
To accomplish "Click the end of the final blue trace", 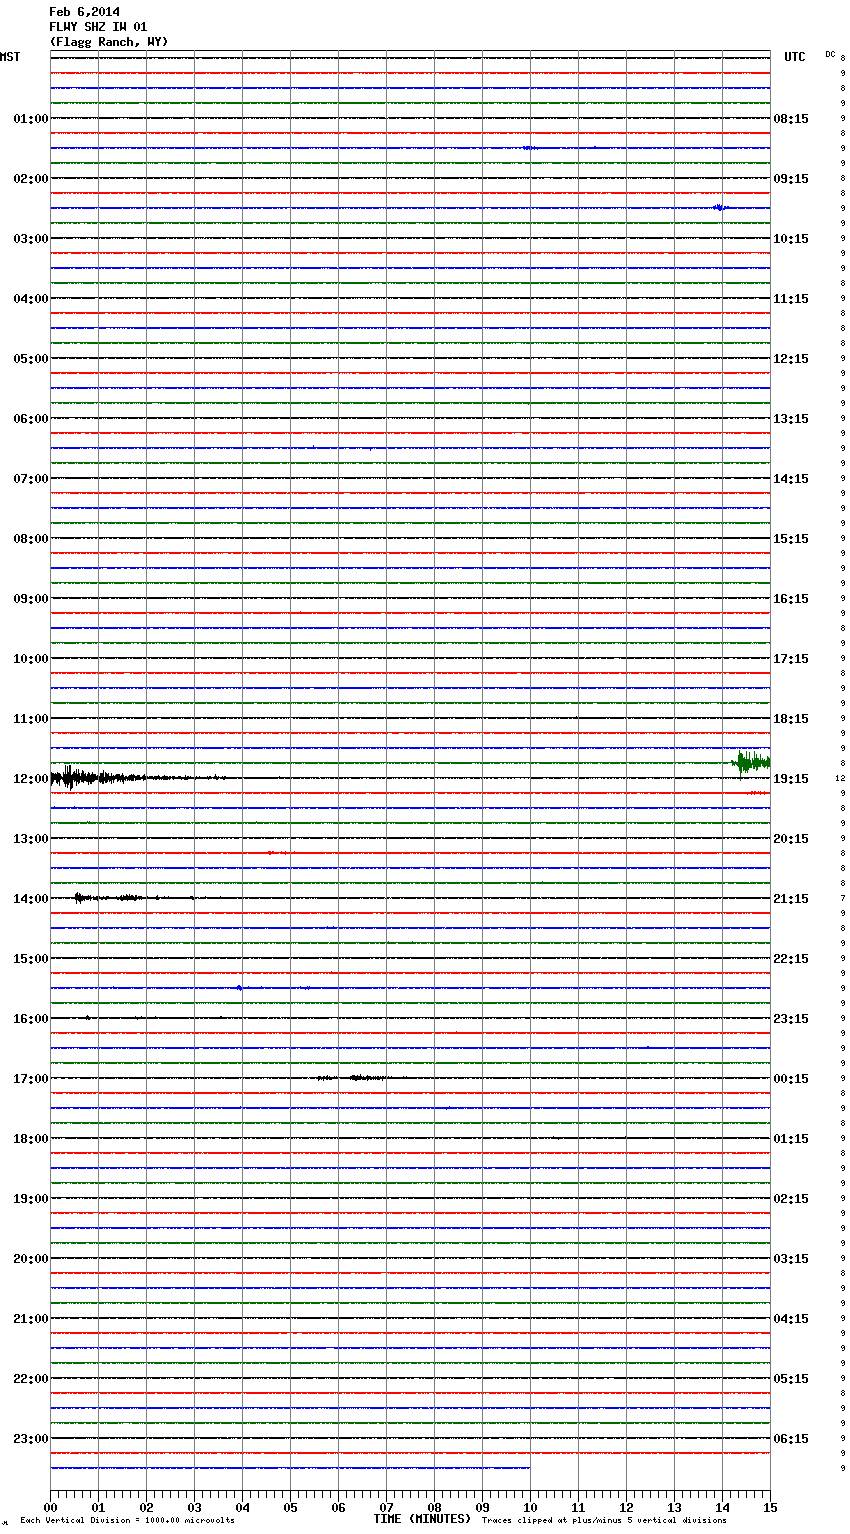I will [529, 1468].
